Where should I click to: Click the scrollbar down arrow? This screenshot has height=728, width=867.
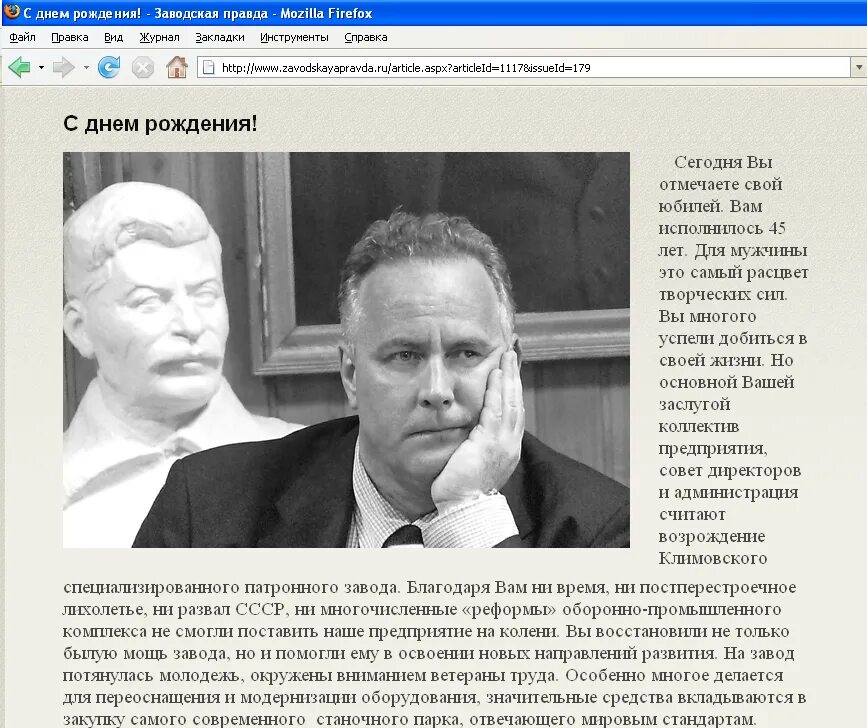[861, 721]
